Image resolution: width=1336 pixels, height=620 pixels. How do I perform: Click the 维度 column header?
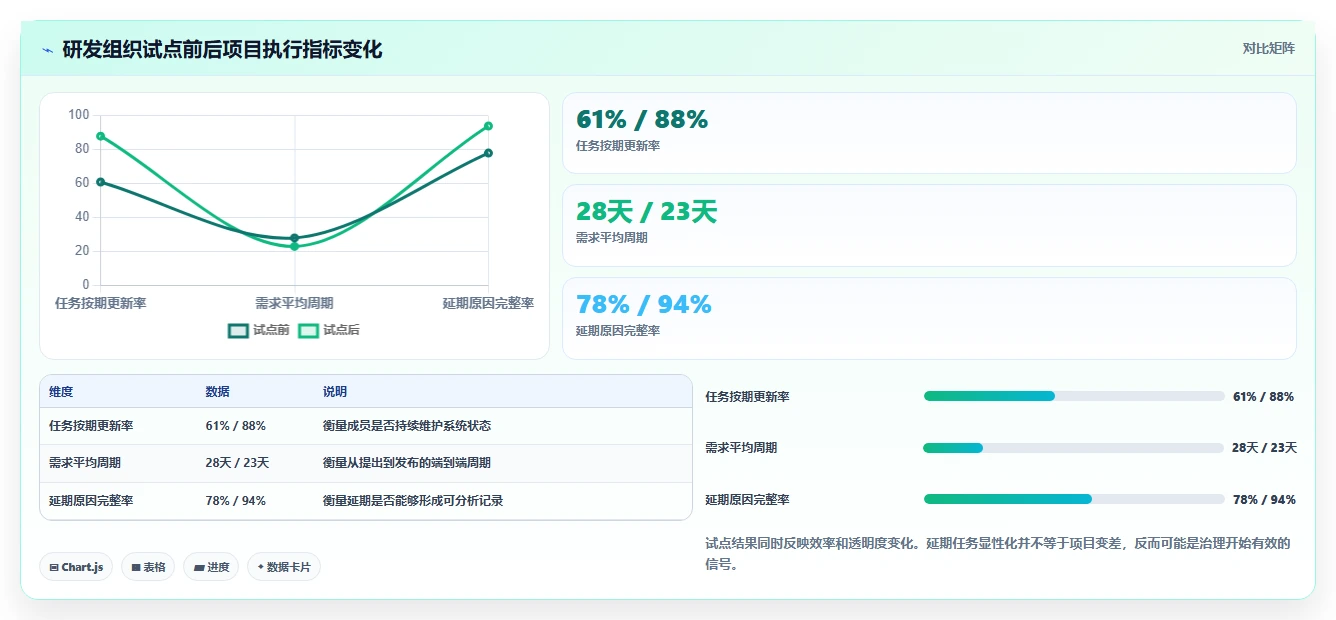tap(61, 392)
